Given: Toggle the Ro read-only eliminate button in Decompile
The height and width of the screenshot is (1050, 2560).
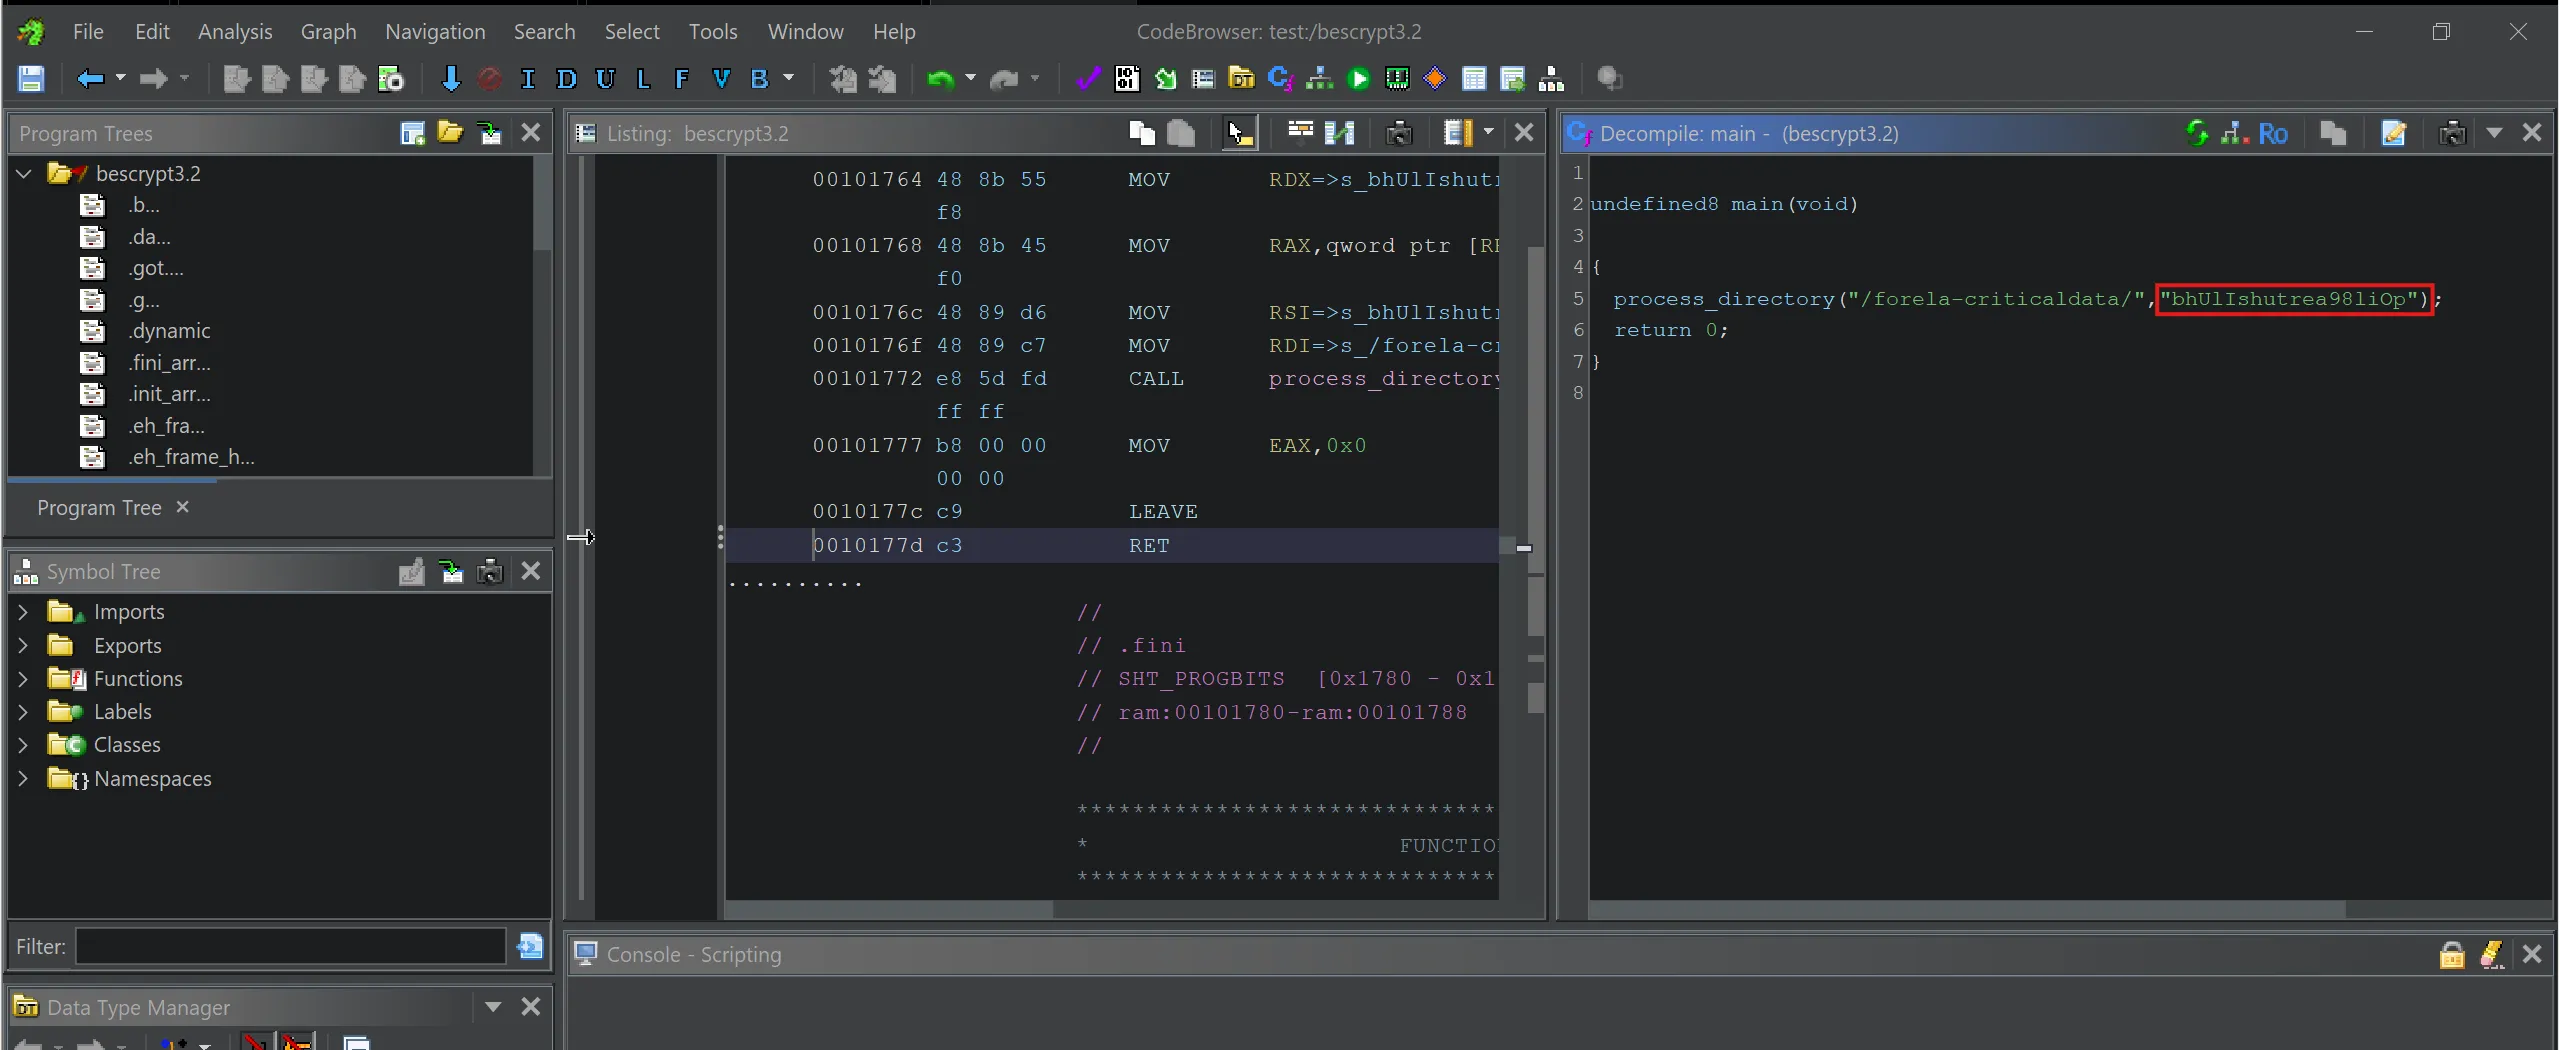Looking at the screenshot, I should pos(2272,133).
